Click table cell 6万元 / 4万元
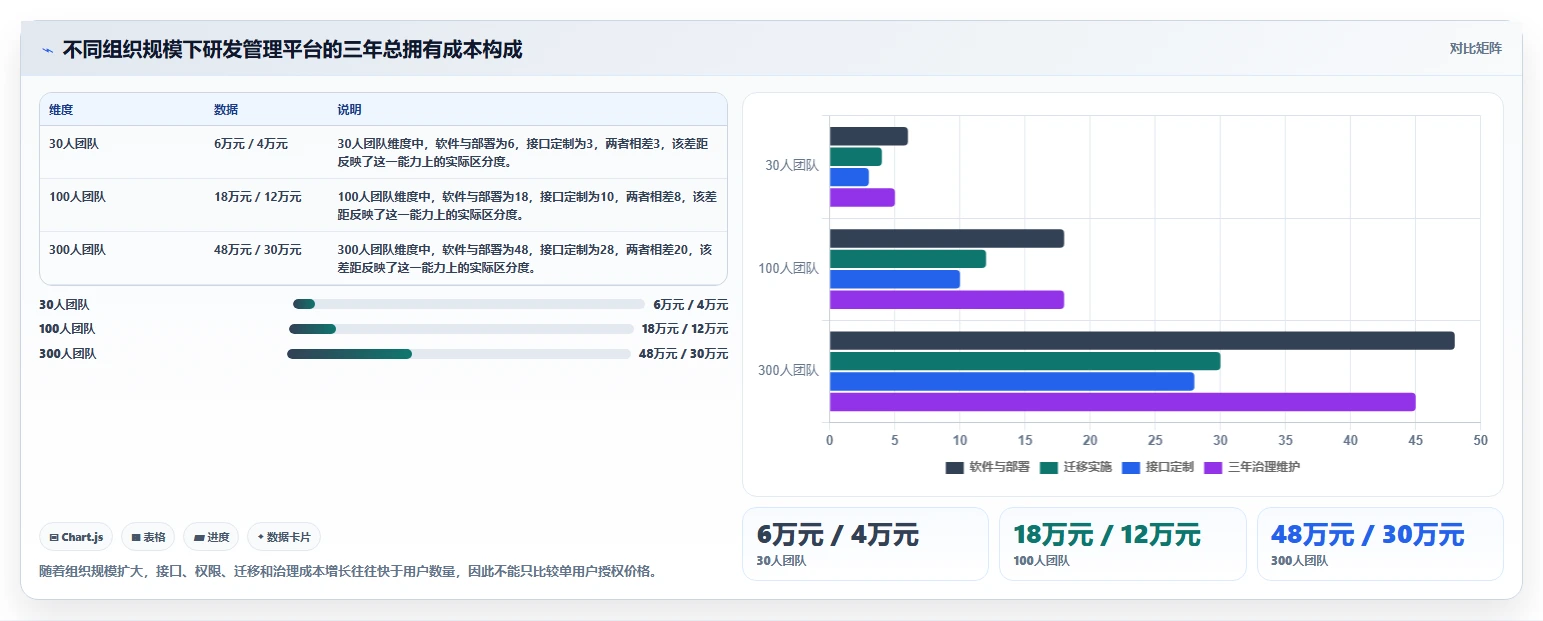1543x621 pixels. pos(251,144)
